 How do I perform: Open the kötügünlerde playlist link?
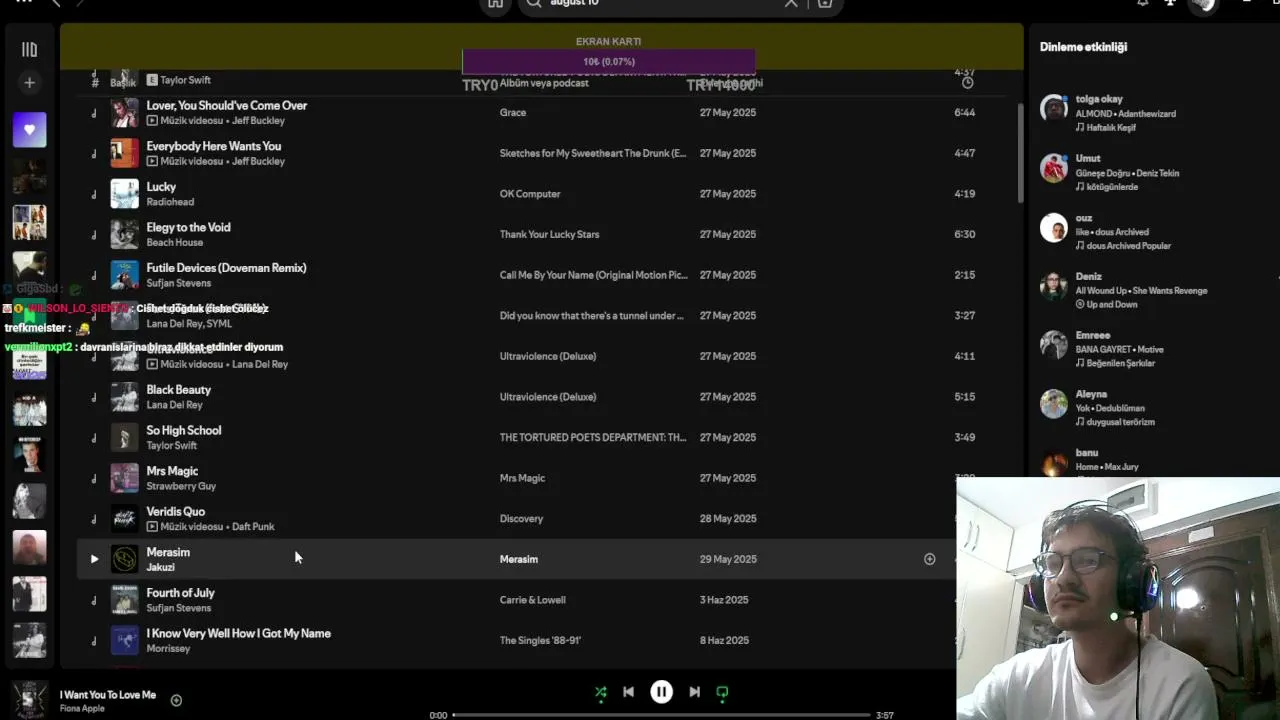[1112, 187]
